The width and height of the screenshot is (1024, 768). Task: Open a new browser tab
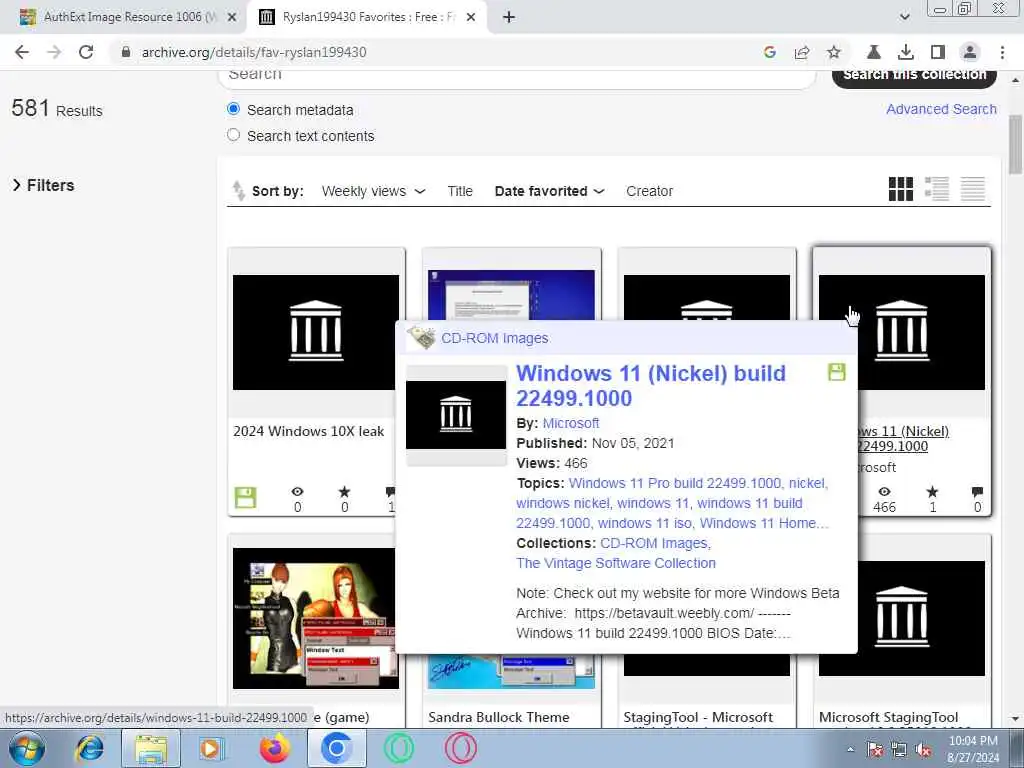click(x=509, y=17)
